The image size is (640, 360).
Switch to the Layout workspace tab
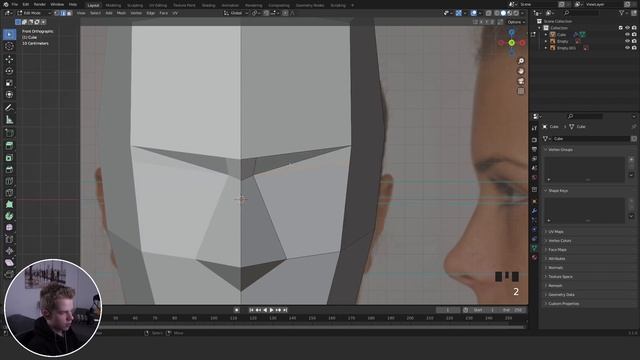pos(93,5)
